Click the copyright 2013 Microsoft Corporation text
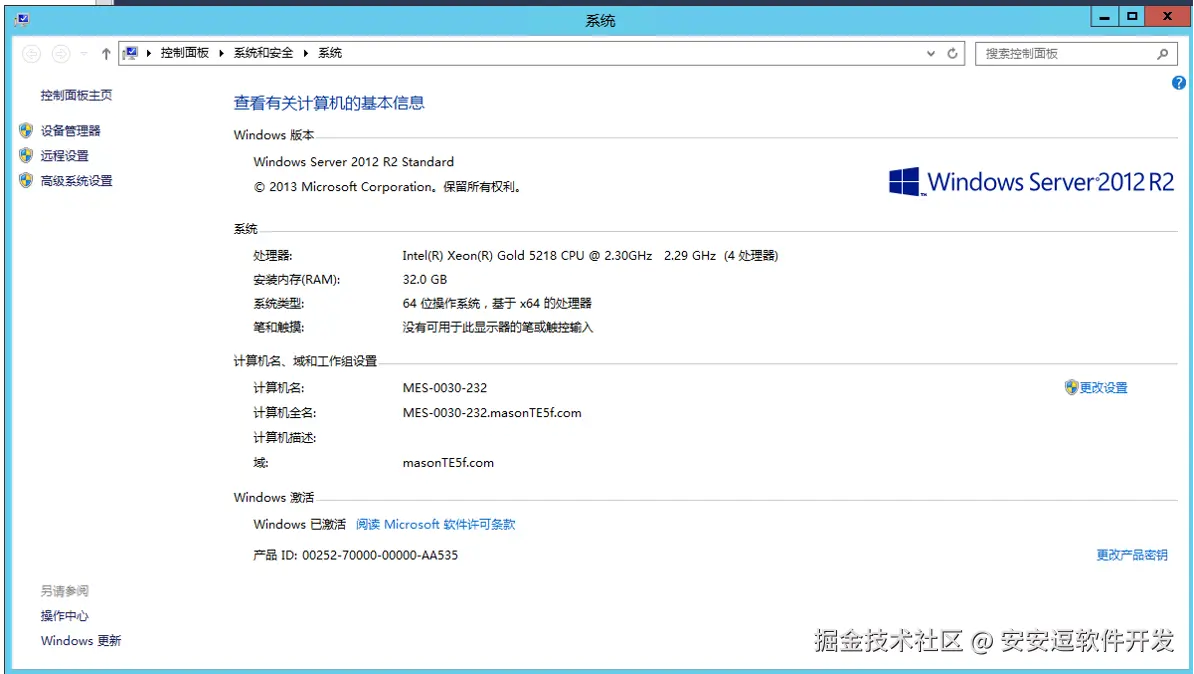1194x674 pixels. (388, 187)
